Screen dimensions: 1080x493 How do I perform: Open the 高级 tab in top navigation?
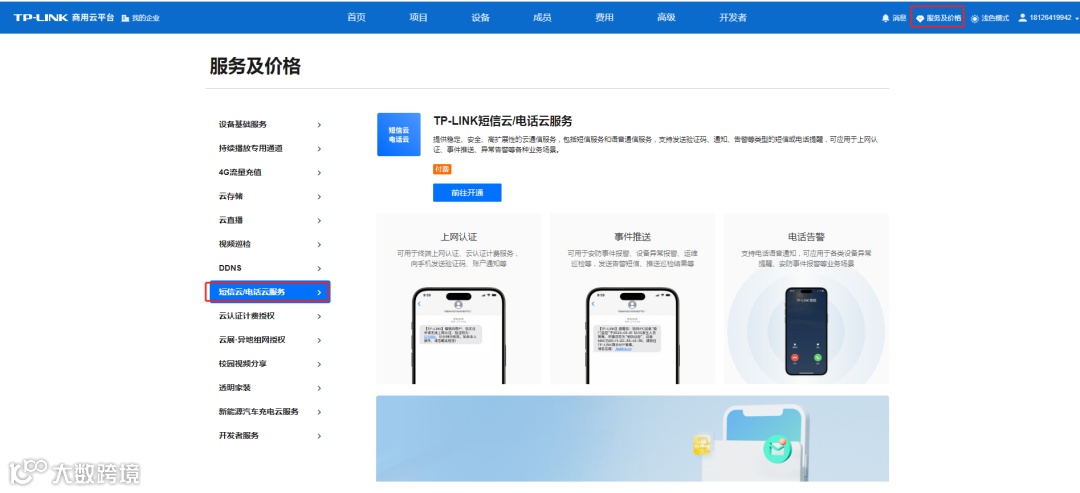point(666,18)
